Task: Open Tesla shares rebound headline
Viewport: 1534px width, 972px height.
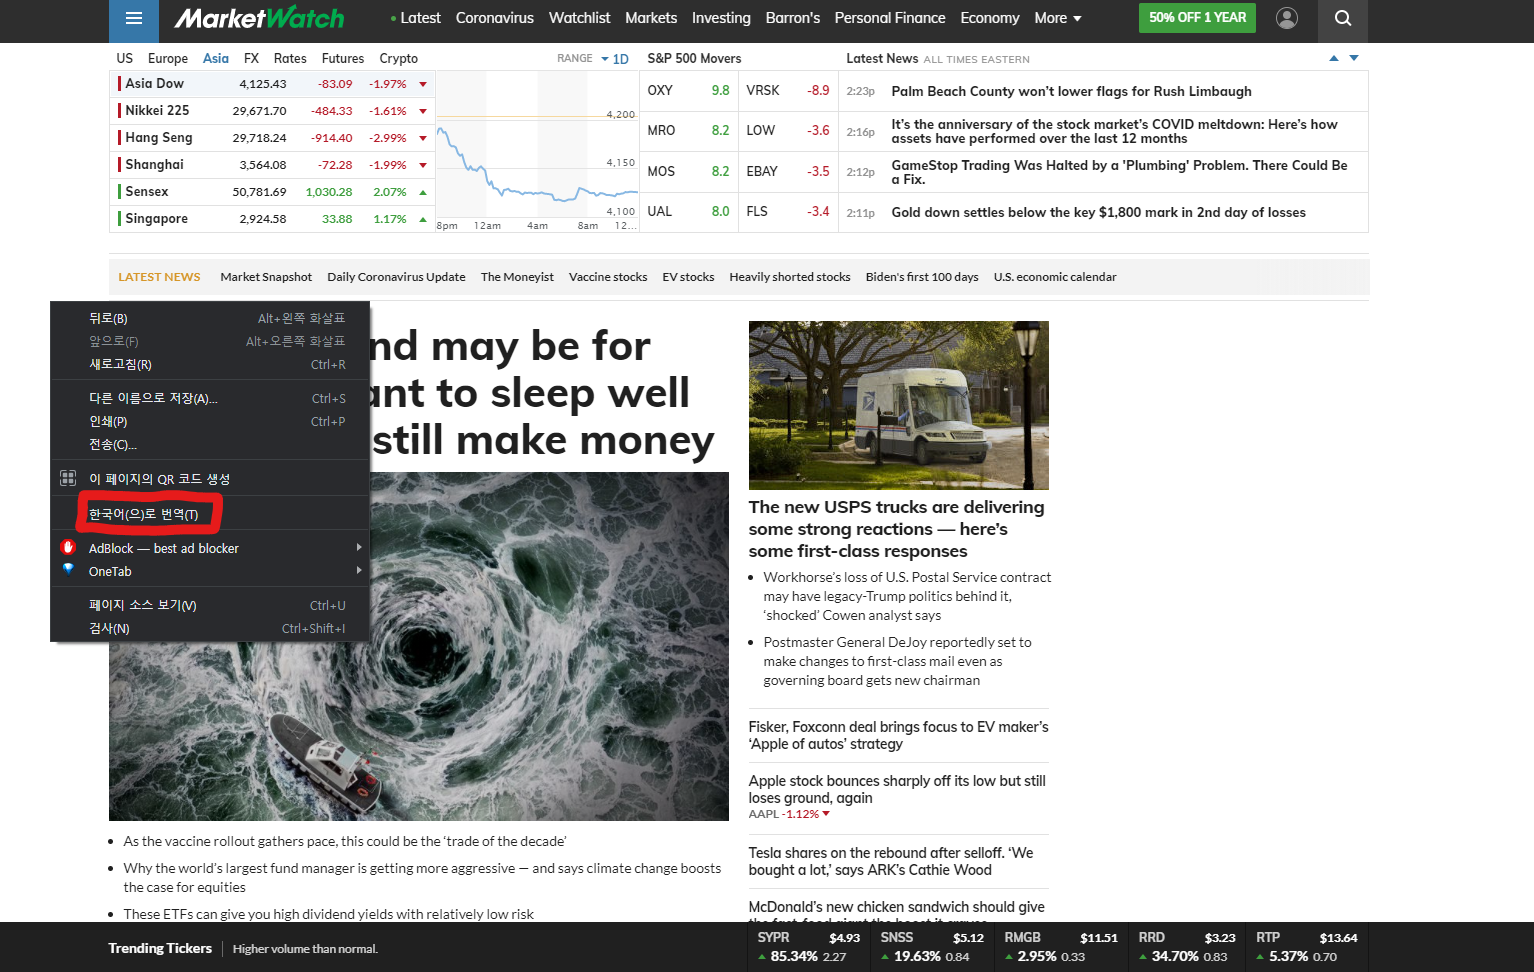Action: tap(891, 861)
